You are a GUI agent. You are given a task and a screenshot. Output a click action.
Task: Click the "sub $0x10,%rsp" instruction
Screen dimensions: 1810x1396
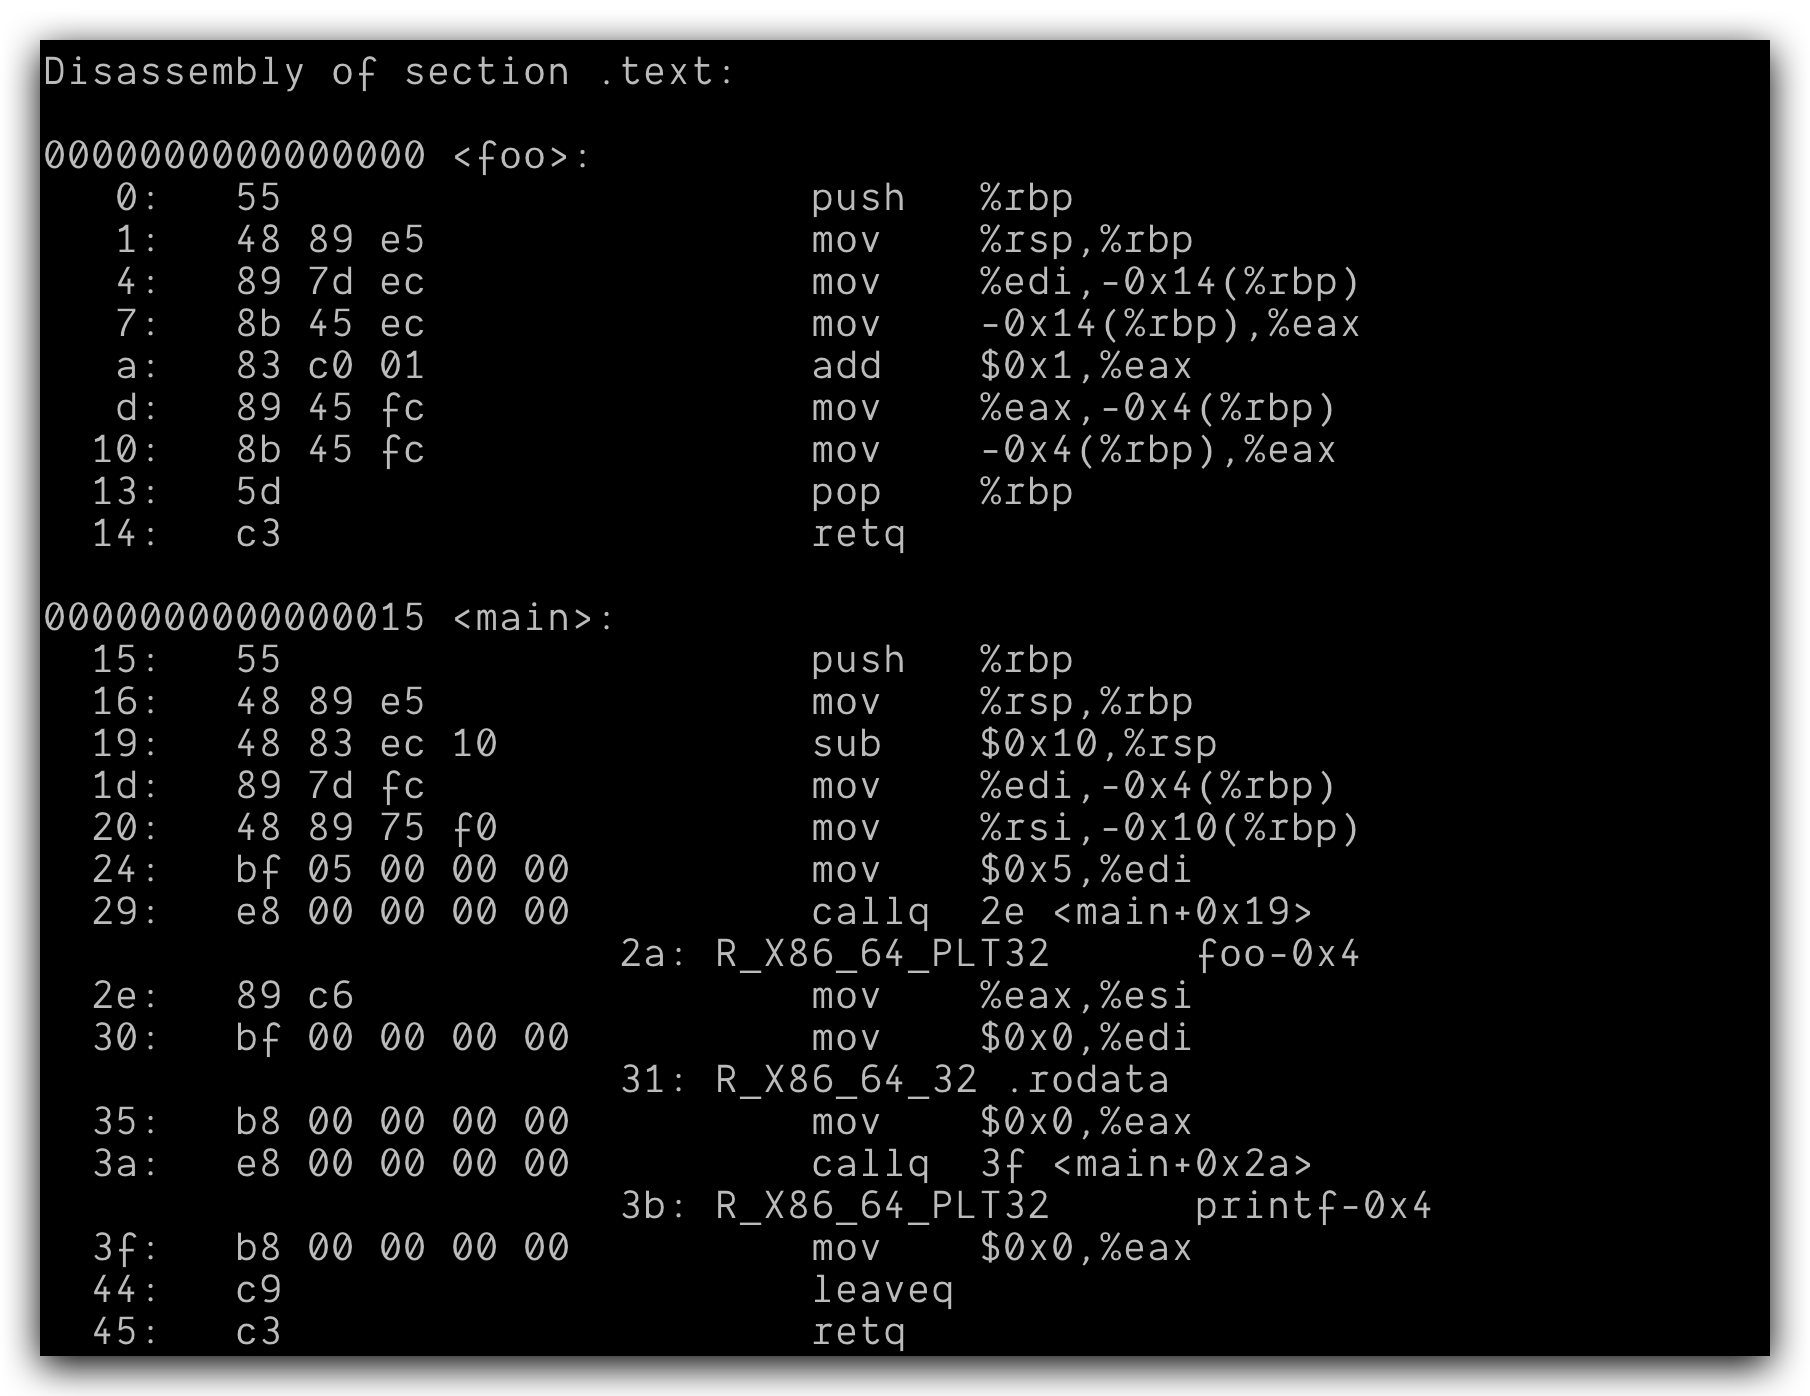pos(1013,744)
